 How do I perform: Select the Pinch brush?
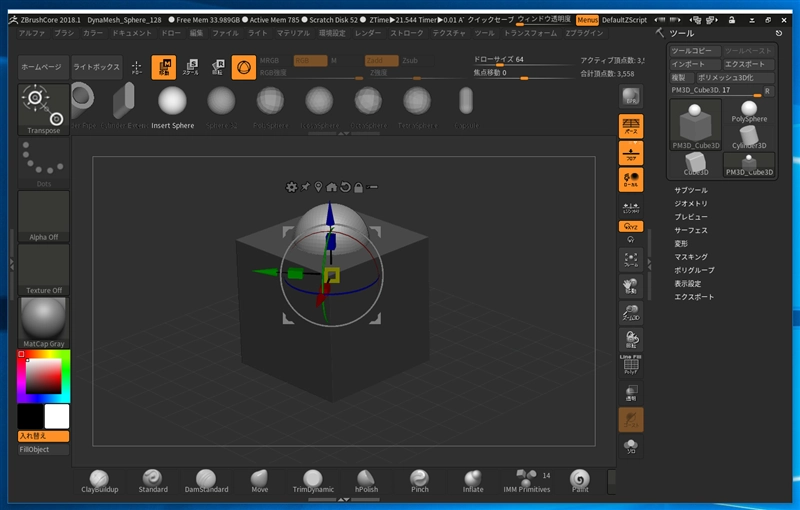click(x=419, y=481)
